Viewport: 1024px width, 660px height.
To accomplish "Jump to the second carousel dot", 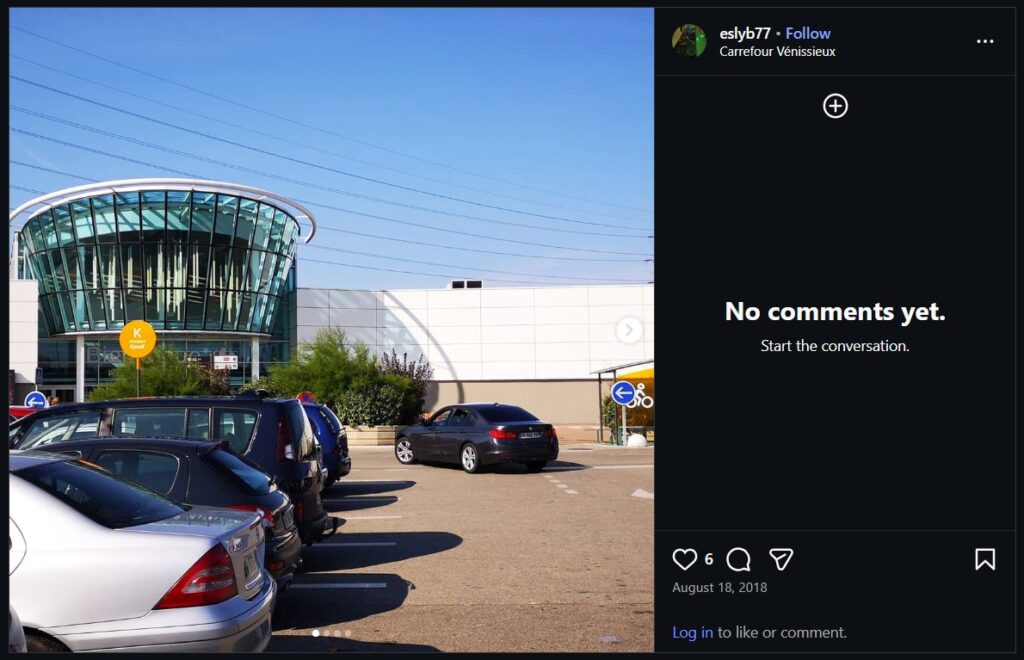I will pyautogui.click(x=327, y=633).
